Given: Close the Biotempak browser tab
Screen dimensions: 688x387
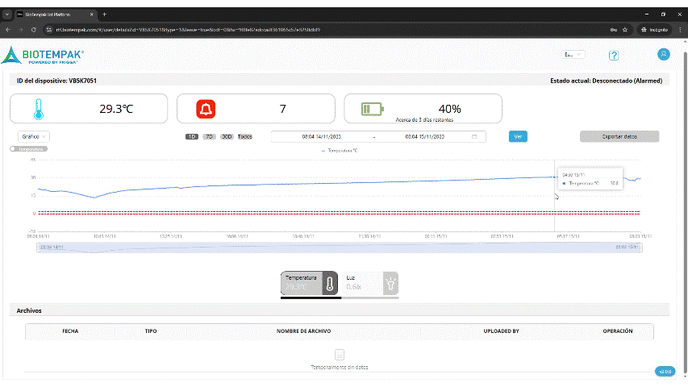Looking at the screenshot, I should (91, 14).
